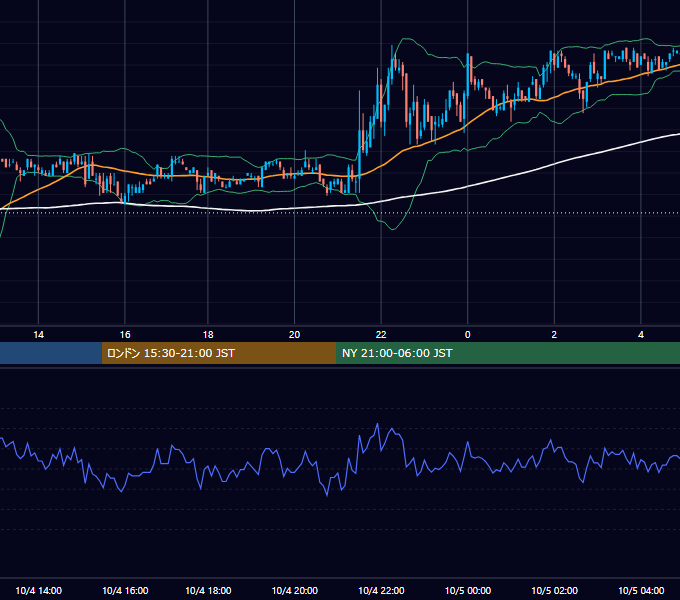Click the 18 hour label on price chart axis
This screenshot has height=600, width=680.
208,335
